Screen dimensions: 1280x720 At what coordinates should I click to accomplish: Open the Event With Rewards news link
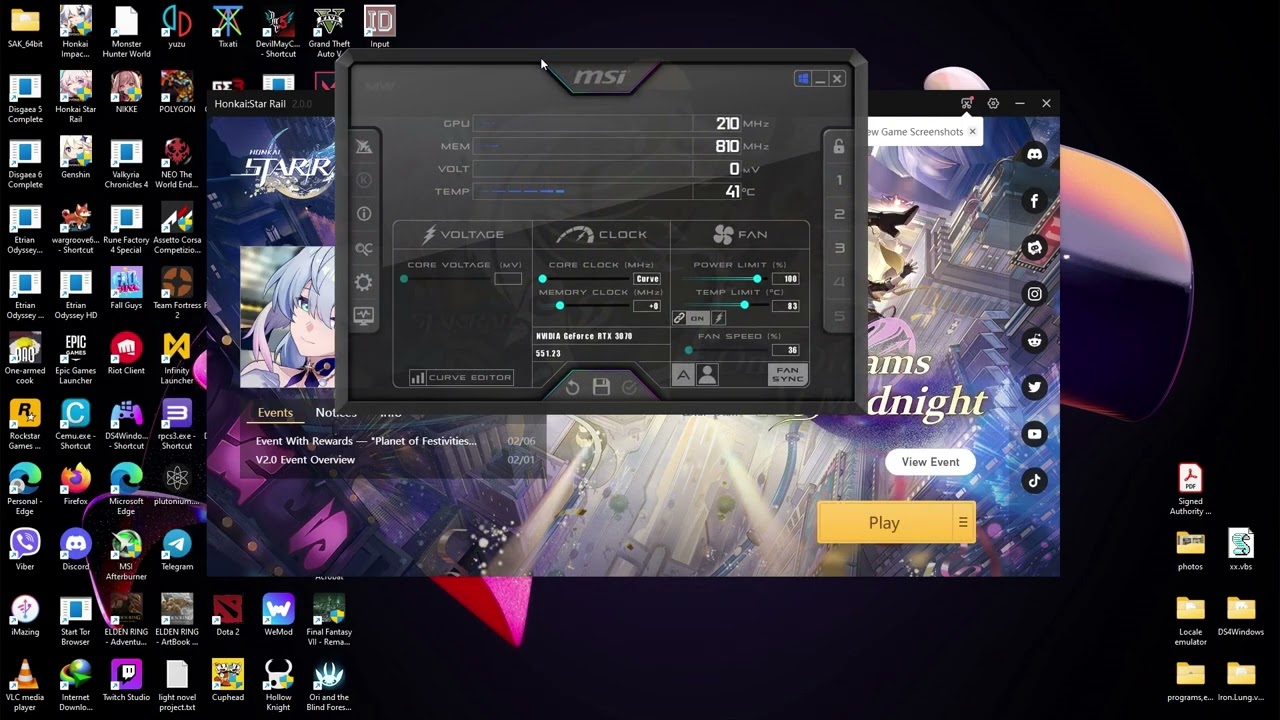(366, 441)
